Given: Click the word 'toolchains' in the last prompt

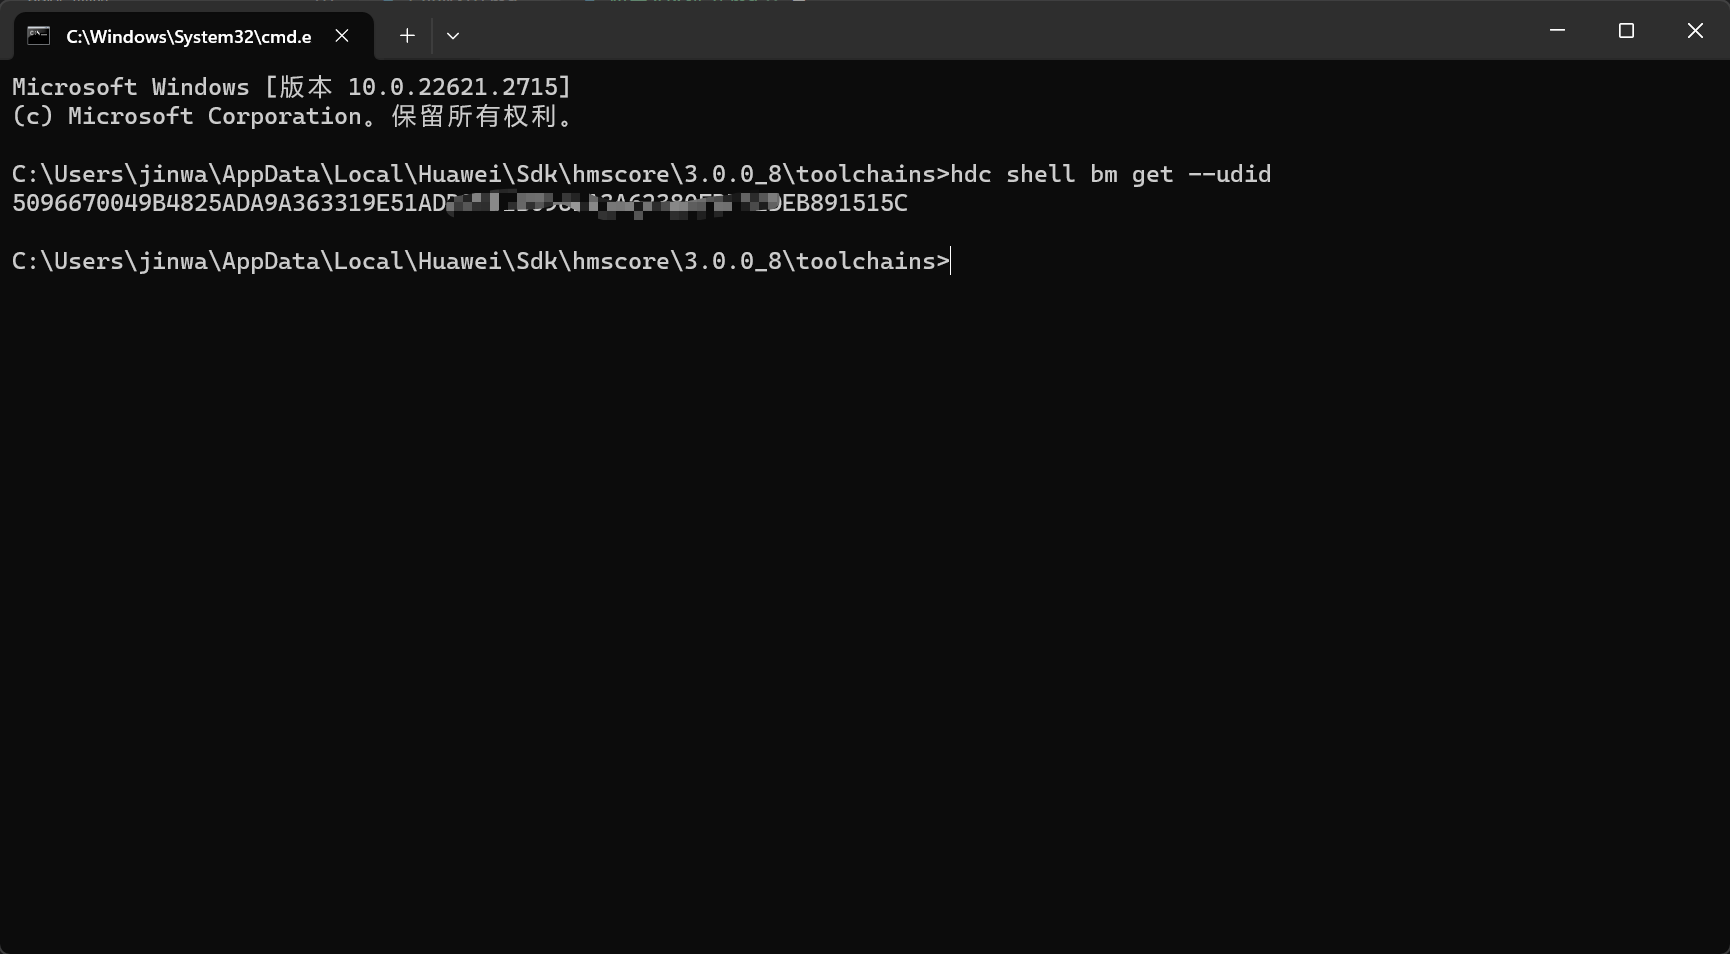Looking at the screenshot, I should click(x=865, y=261).
